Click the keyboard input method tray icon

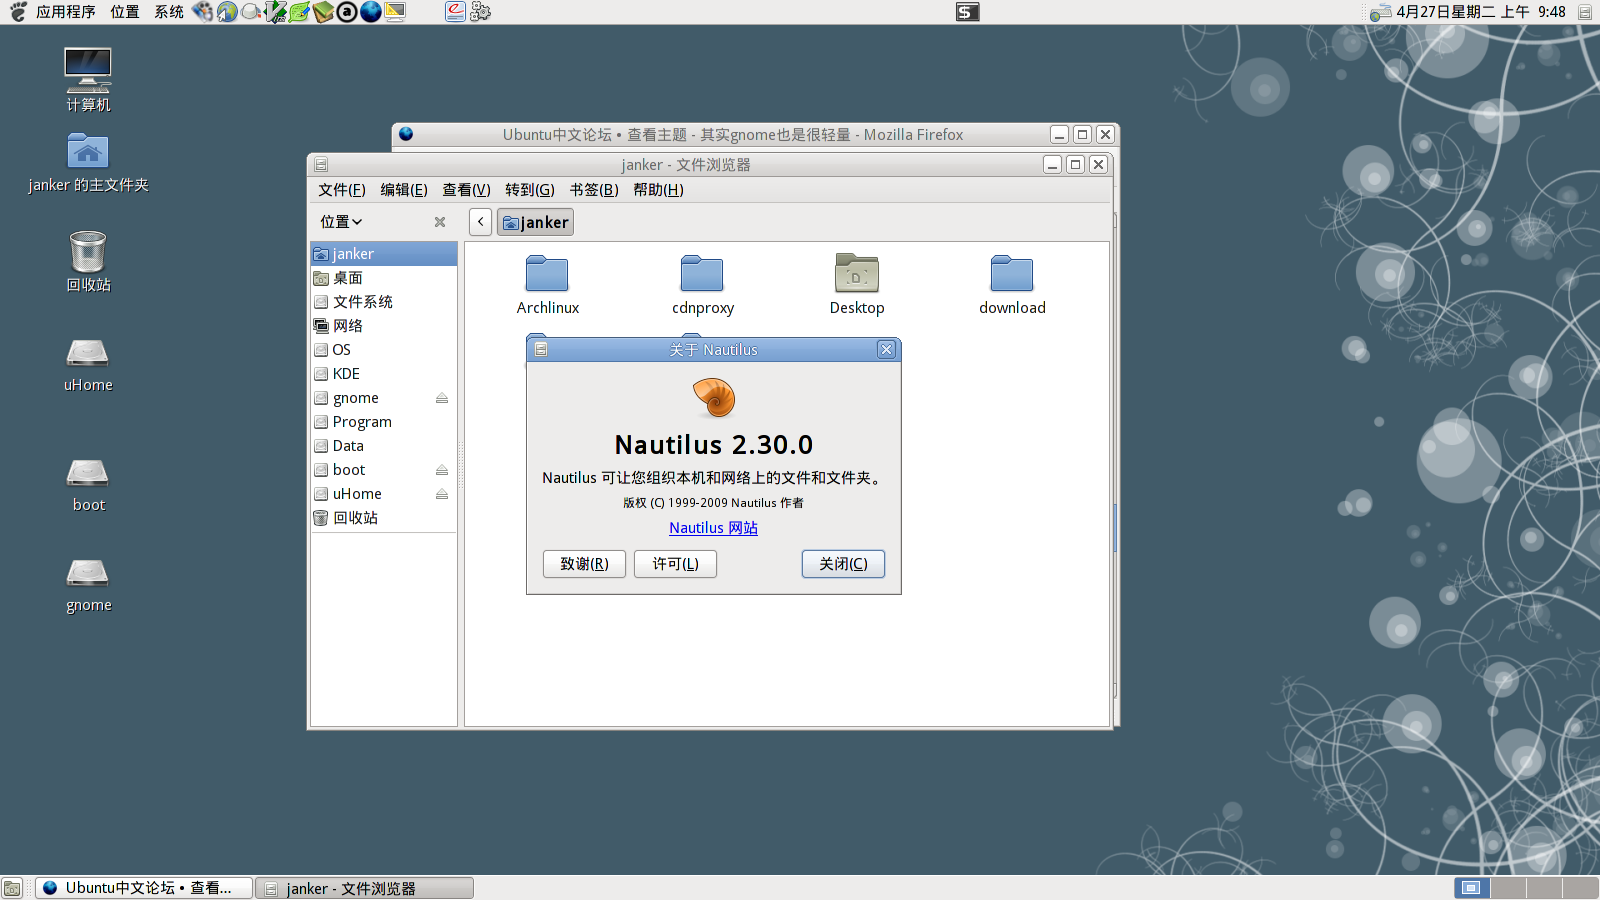[1380, 12]
